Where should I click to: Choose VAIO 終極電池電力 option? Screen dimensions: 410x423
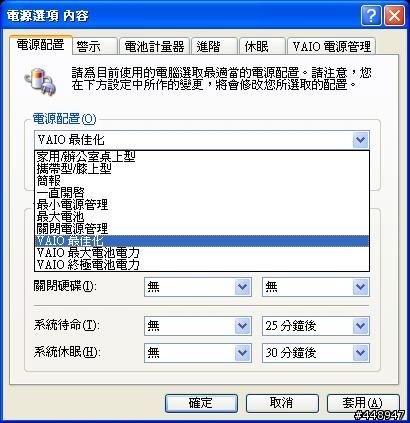(202, 265)
